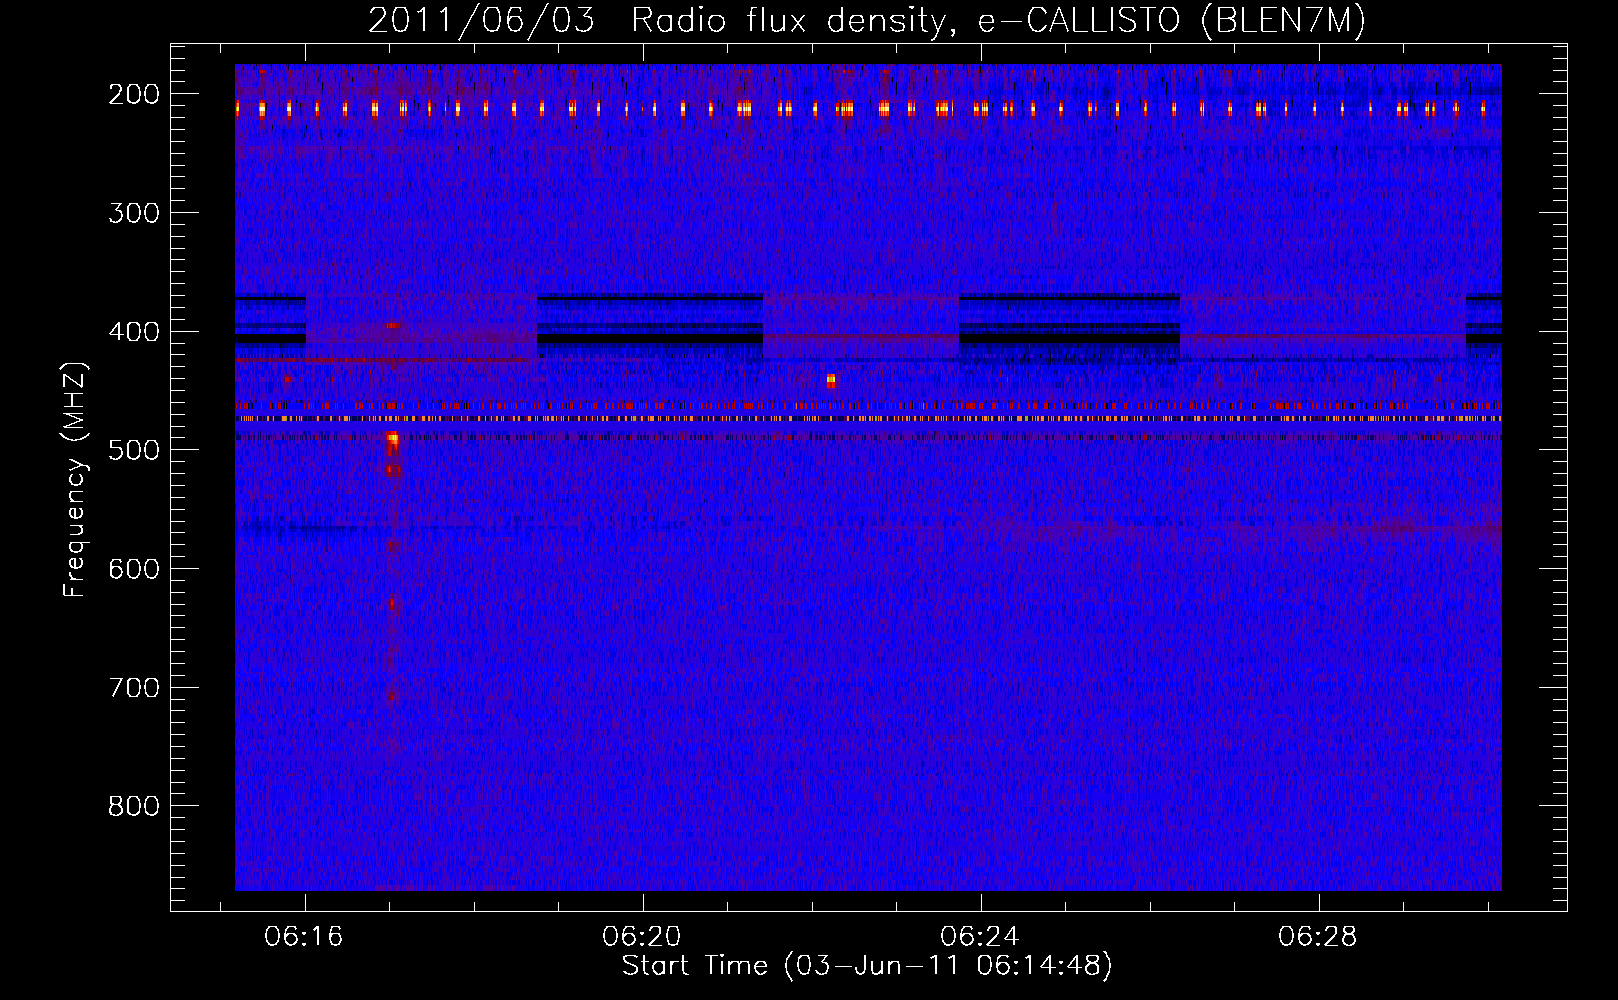Image resolution: width=1618 pixels, height=1000 pixels.
Task: Click the 400 frequency tick label
Action: pos(133,332)
